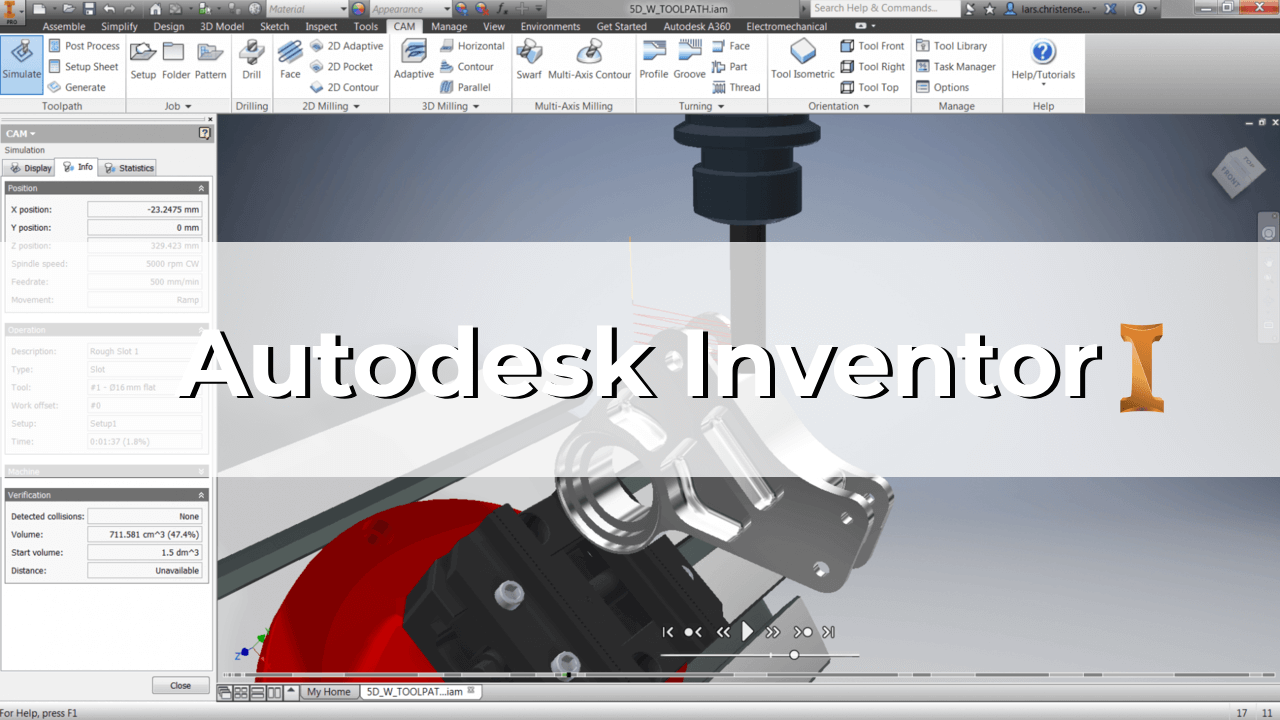Viewport: 1280px width, 720px height.
Task: Click the simulation speed slider handle
Action: [x=794, y=655]
